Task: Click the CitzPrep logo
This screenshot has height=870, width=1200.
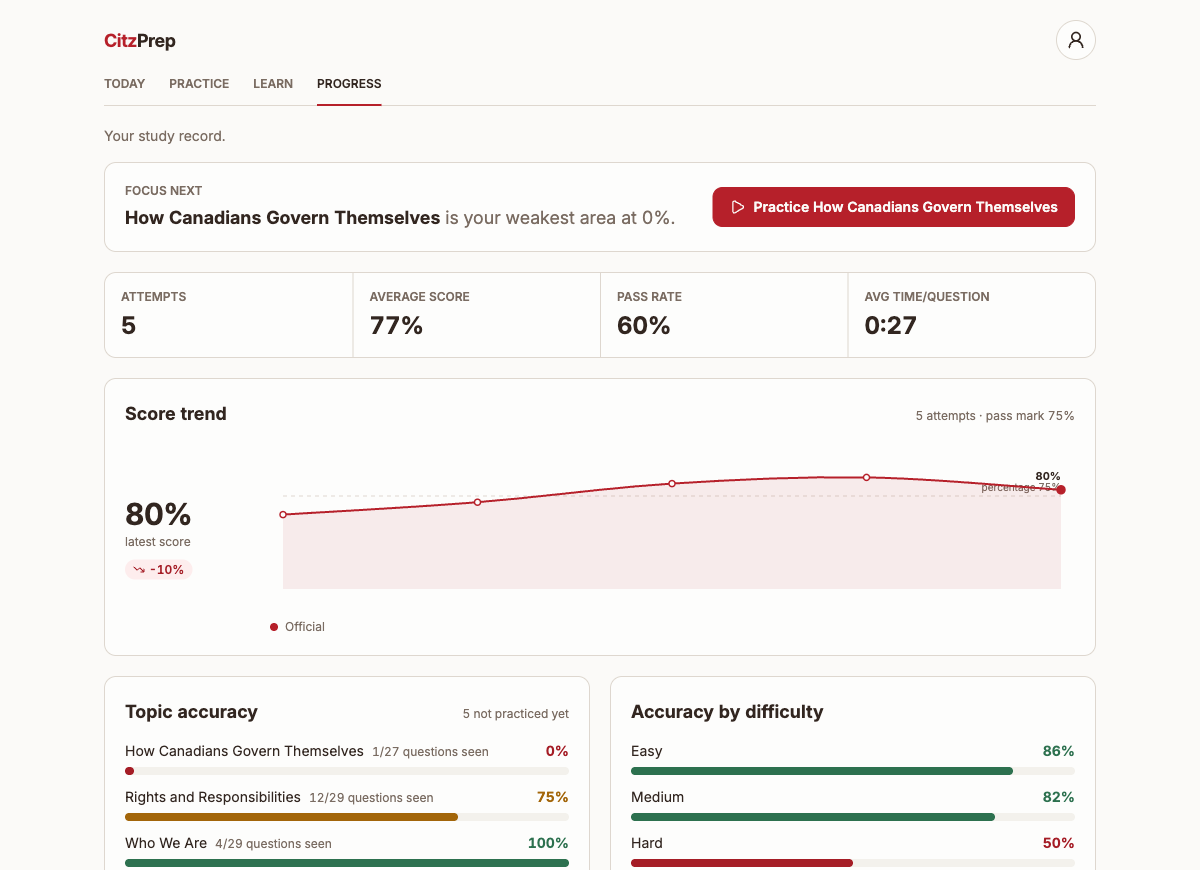Action: 140,41
